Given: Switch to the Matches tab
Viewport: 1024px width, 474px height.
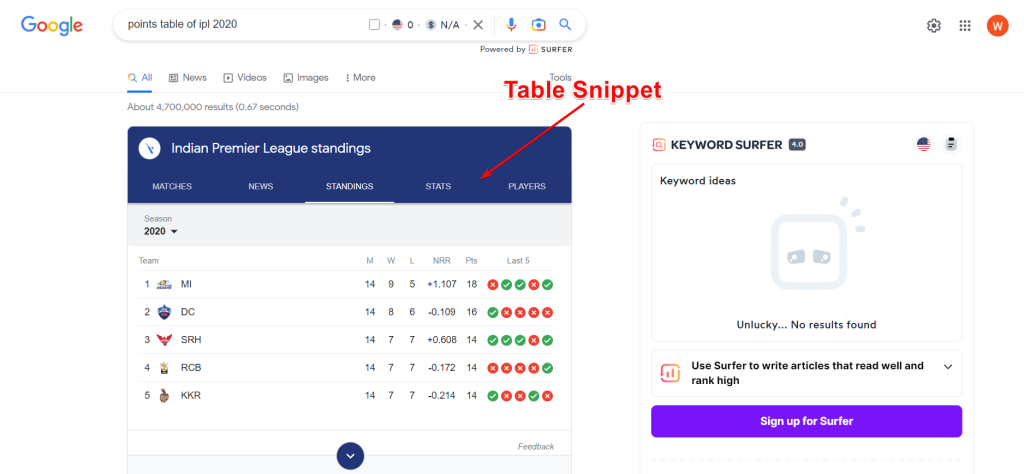Looking at the screenshot, I should tap(172, 186).
